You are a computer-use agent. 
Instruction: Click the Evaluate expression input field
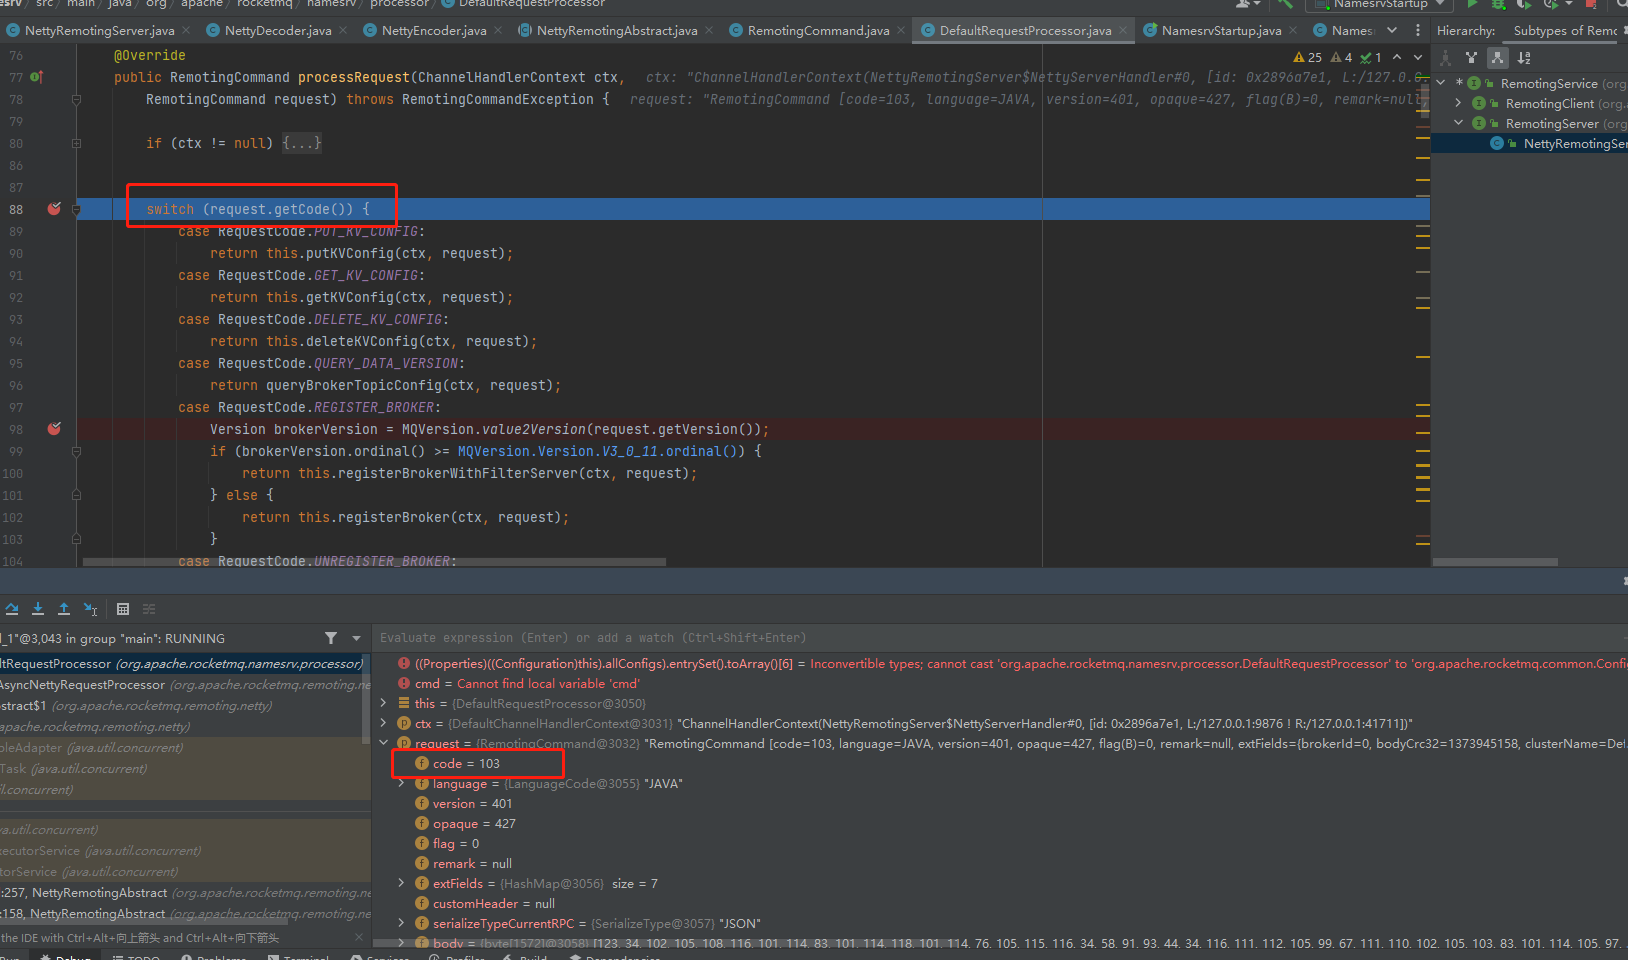1000,638
